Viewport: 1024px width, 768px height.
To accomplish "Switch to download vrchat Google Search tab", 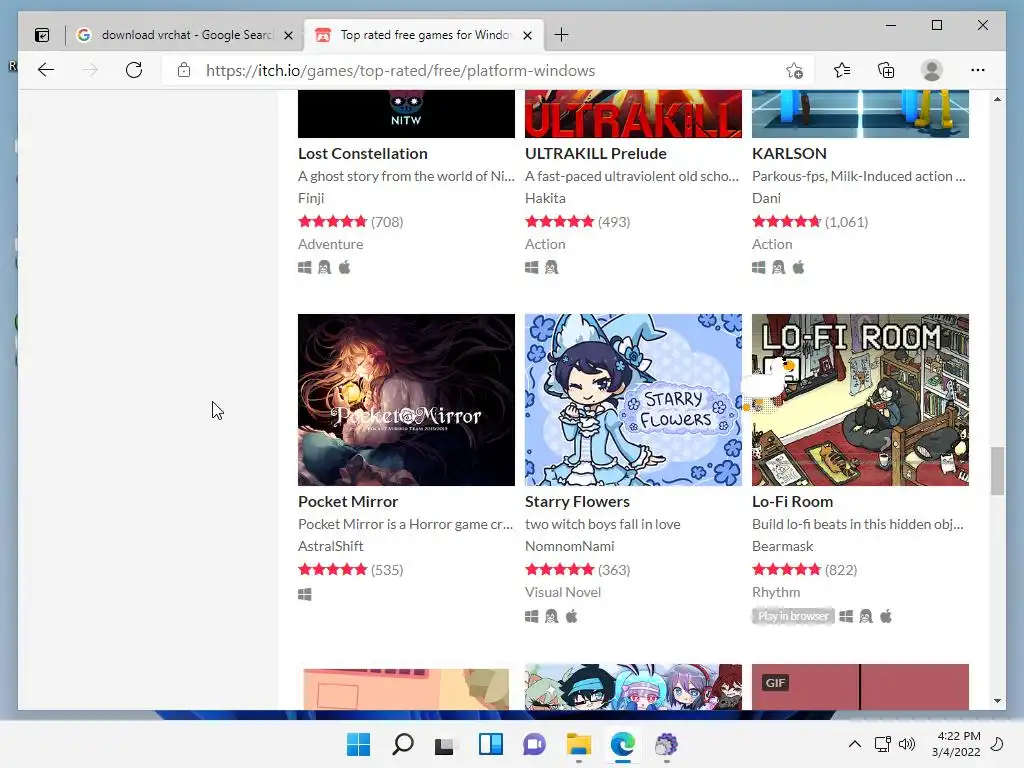I will coord(186,35).
